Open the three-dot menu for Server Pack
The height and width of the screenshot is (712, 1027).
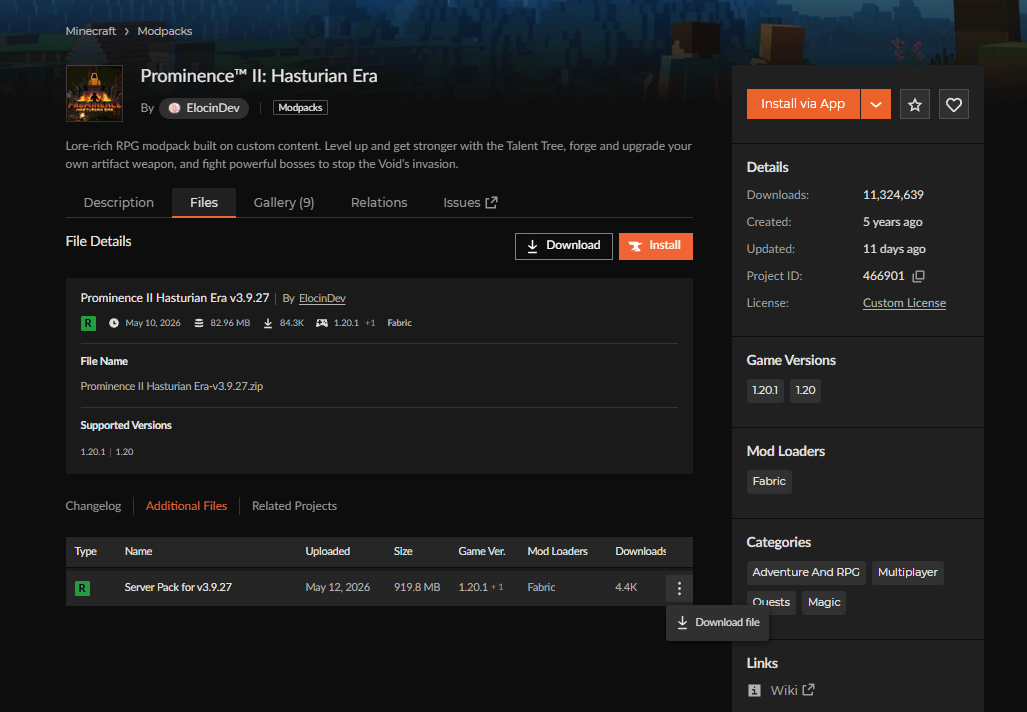679,588
